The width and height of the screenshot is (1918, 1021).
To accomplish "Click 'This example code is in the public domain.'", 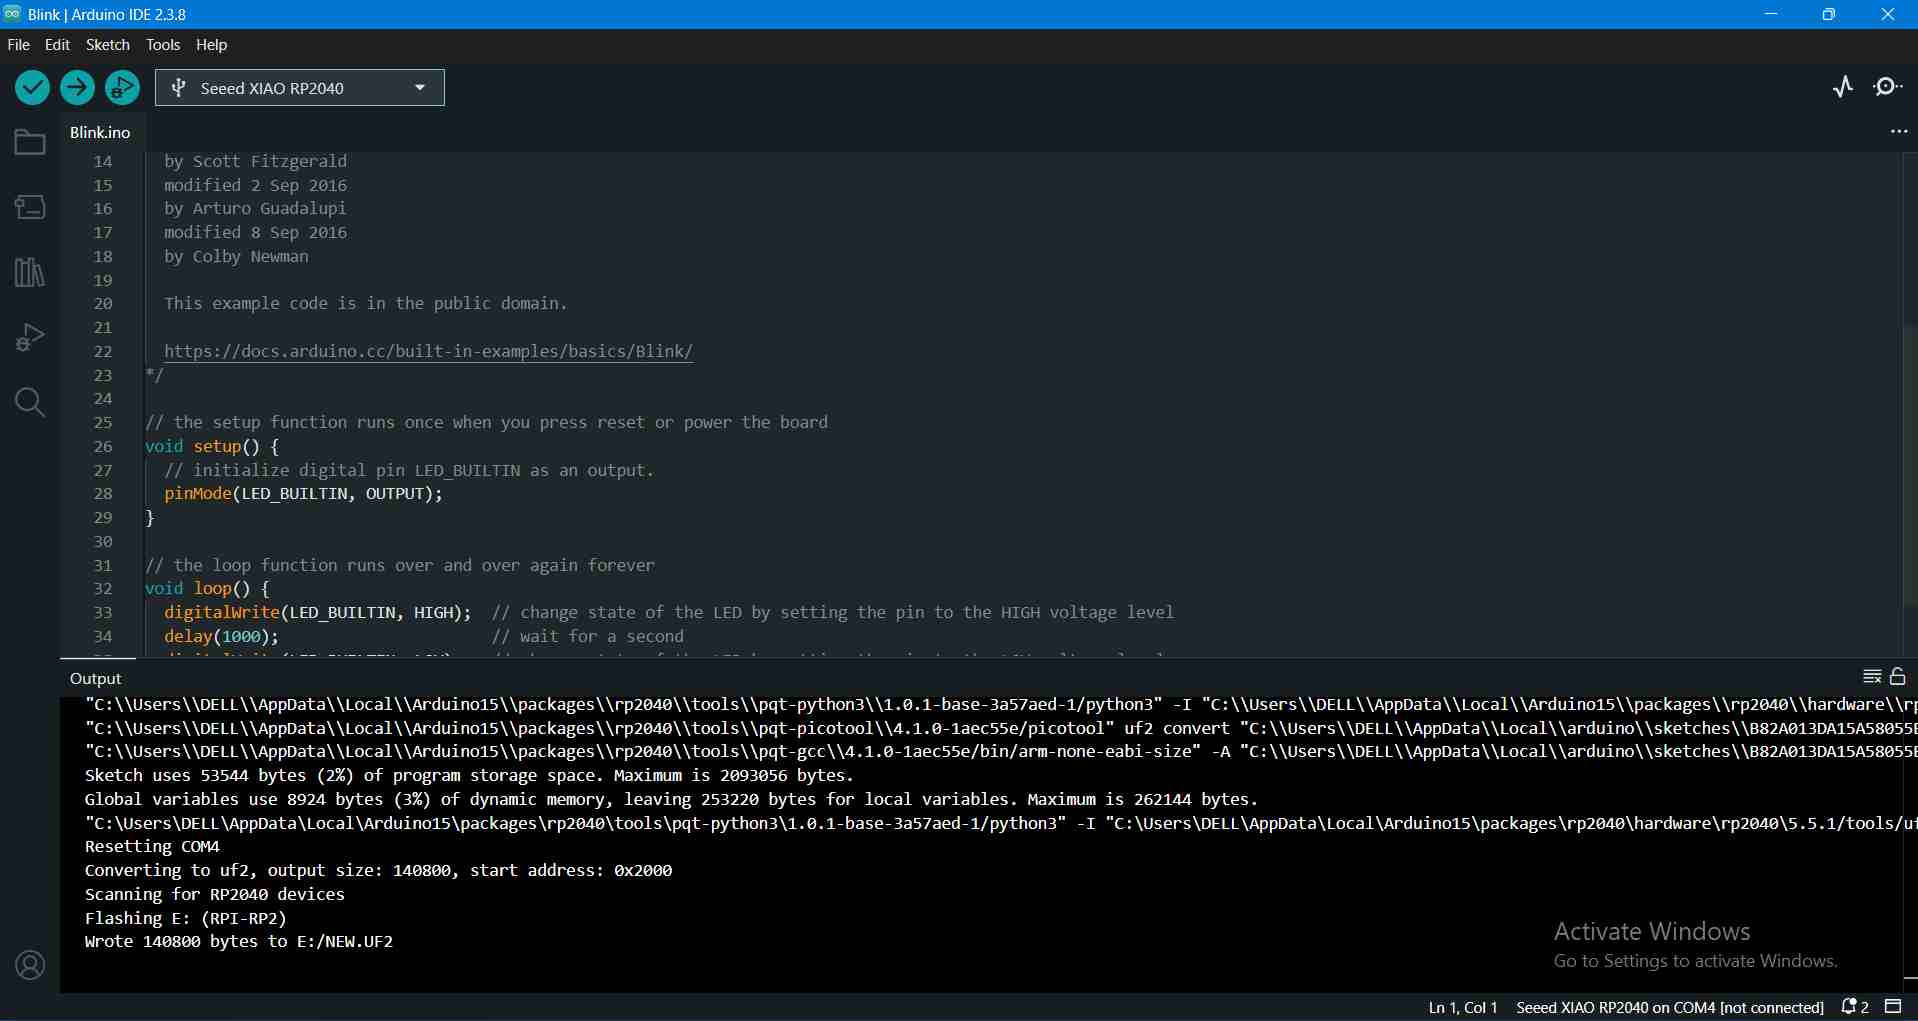I will pos(366,304).
